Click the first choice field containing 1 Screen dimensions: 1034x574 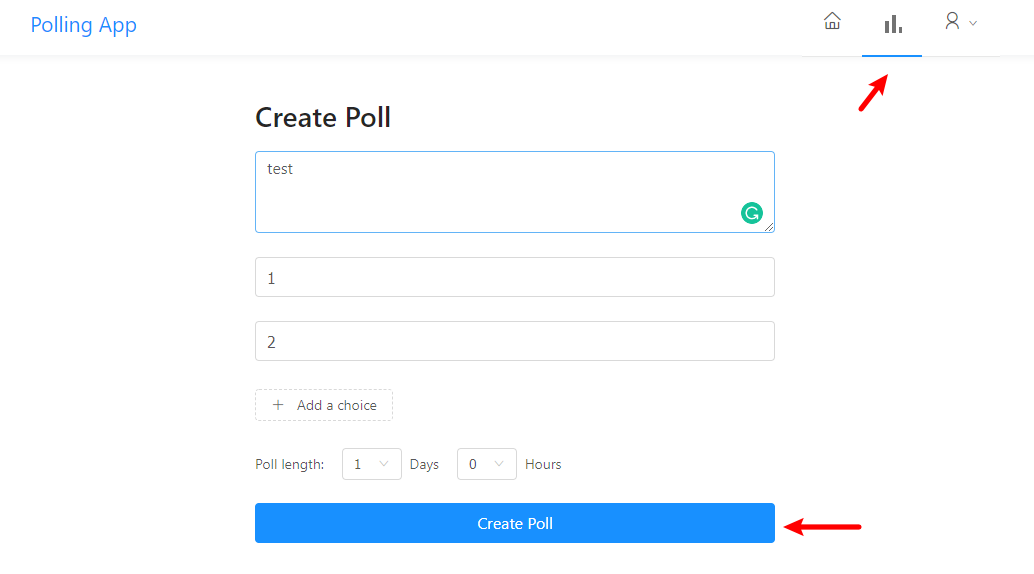514,277
